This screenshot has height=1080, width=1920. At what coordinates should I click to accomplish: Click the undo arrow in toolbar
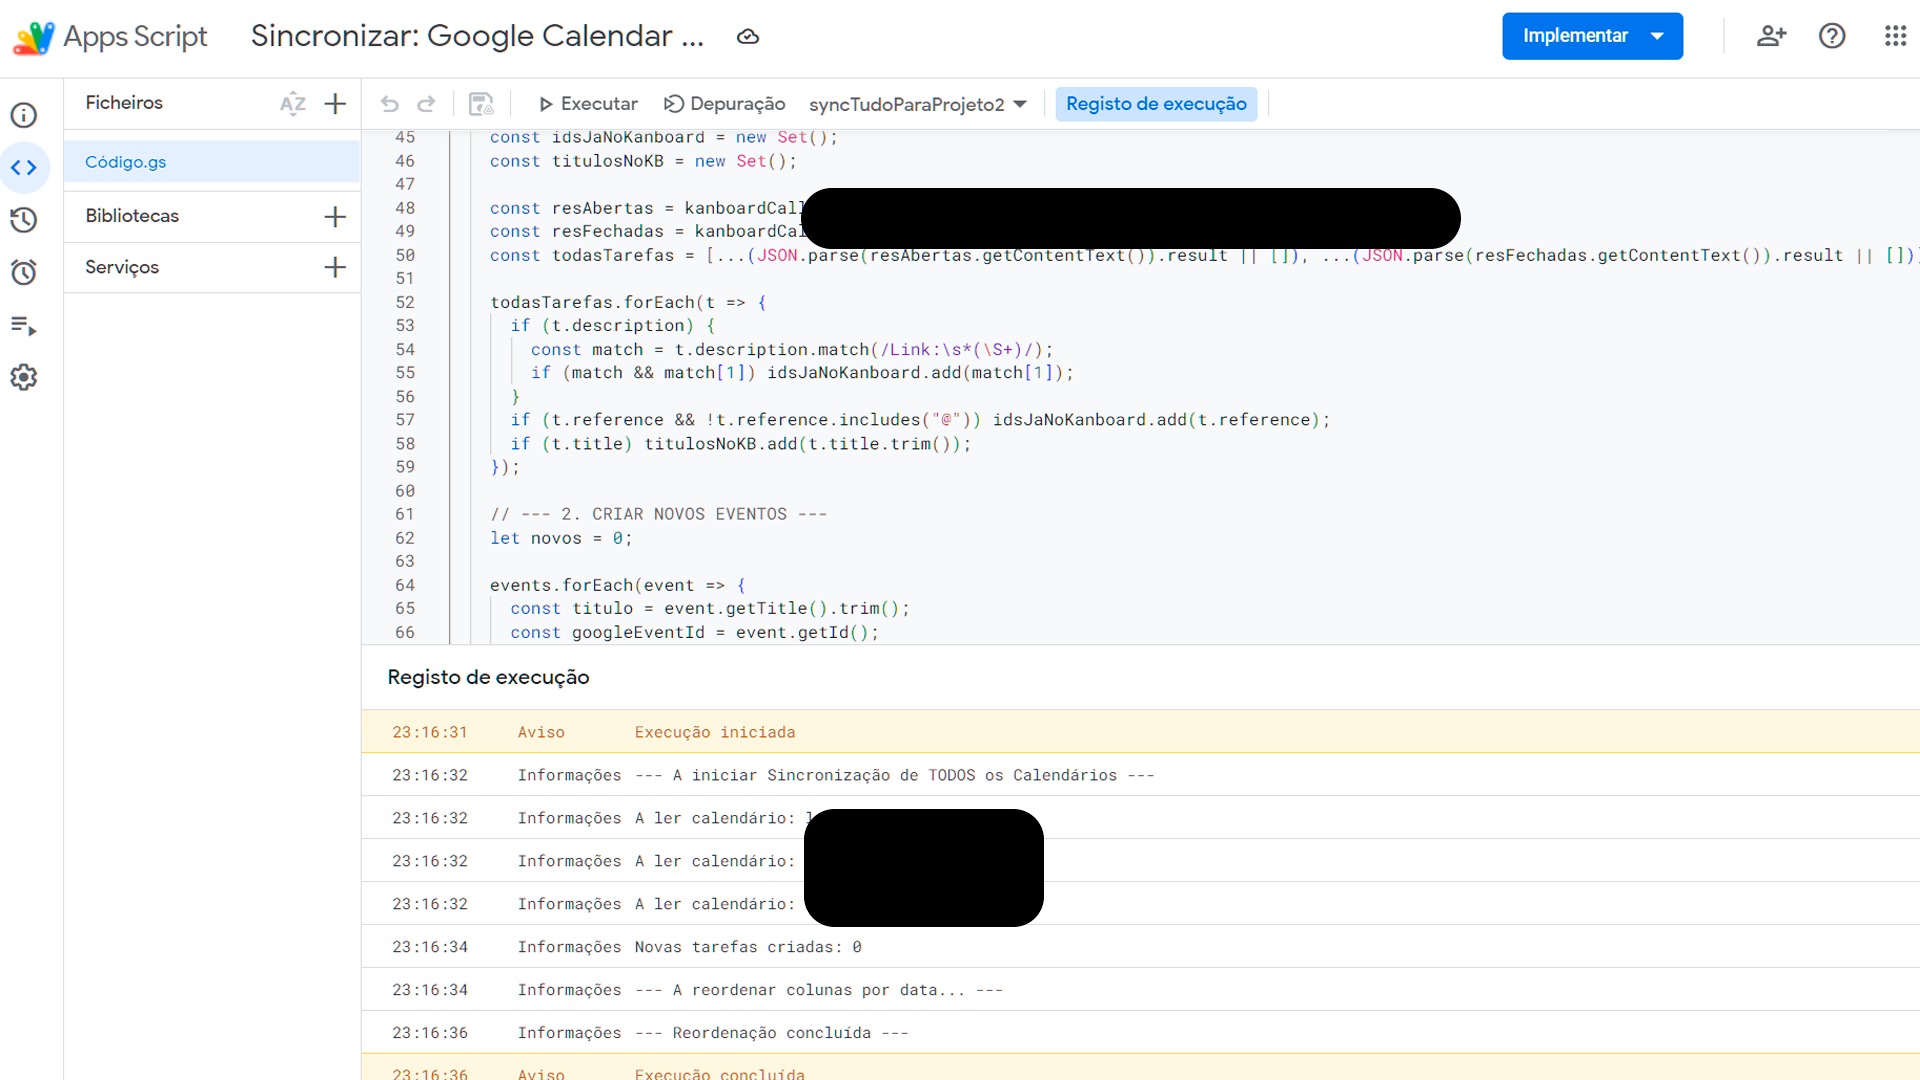coord(390,104)
